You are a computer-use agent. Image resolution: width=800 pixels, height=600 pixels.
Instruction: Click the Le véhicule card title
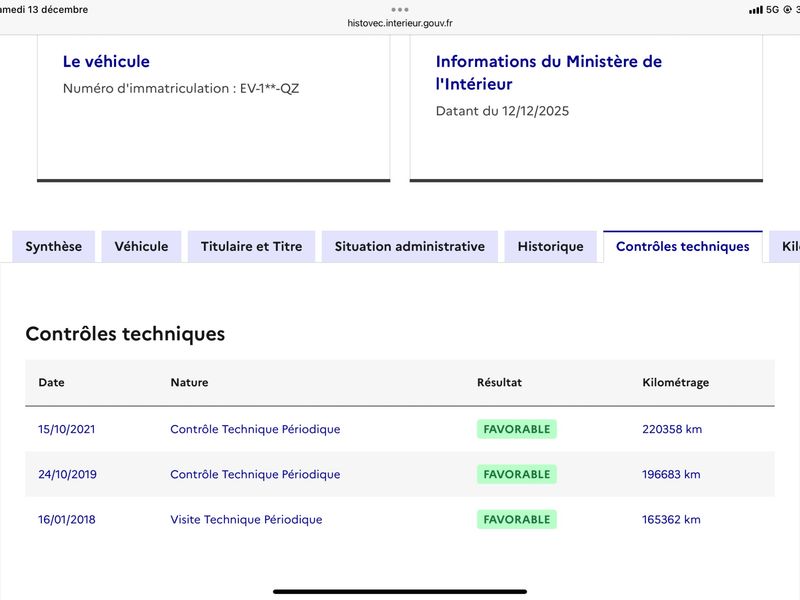tap(106, 61)
